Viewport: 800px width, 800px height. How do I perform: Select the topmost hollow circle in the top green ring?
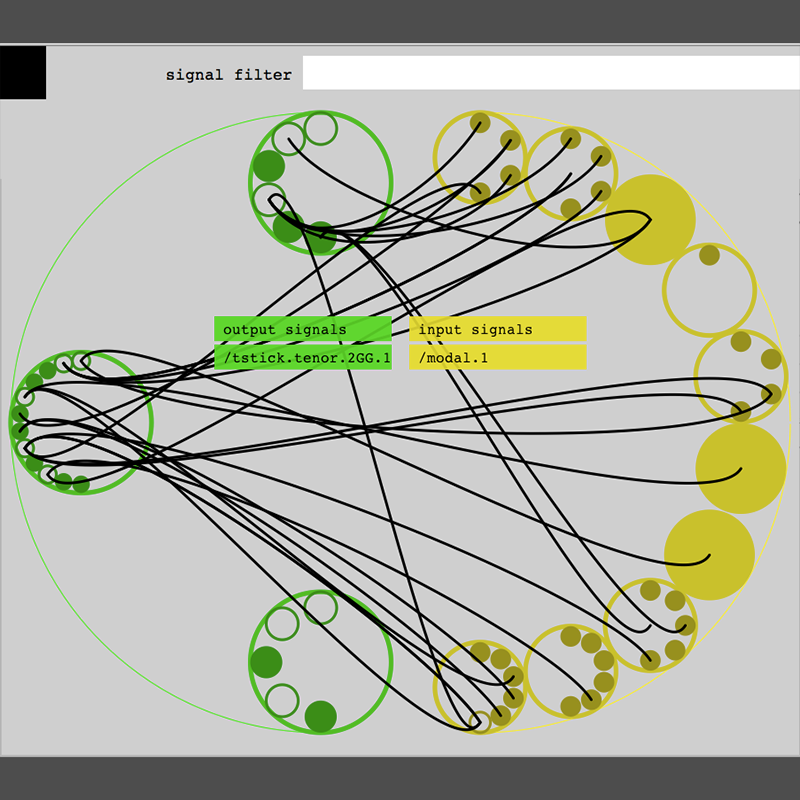click(320, 129)
